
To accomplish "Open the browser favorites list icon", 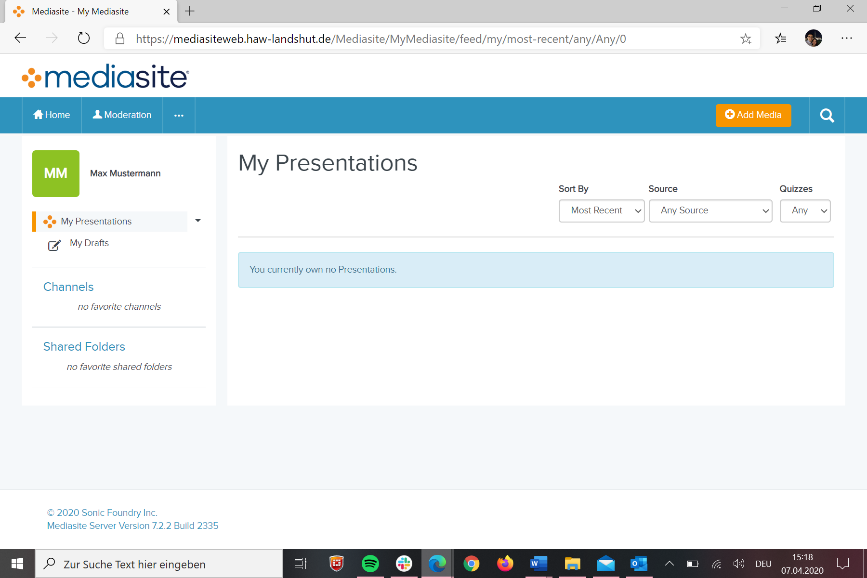I will 780,39.
